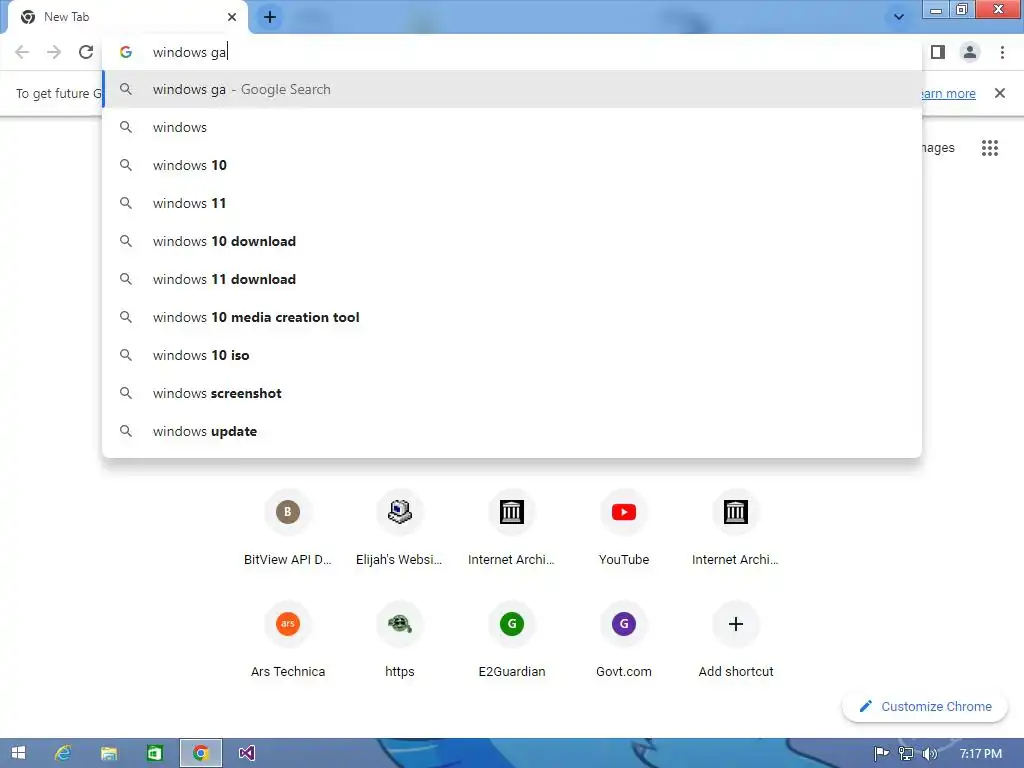Image resolution: width=1024 pixels, height=768 pixels.
Task: Reload the page with the refresh icon
Action: coord(86,52)
